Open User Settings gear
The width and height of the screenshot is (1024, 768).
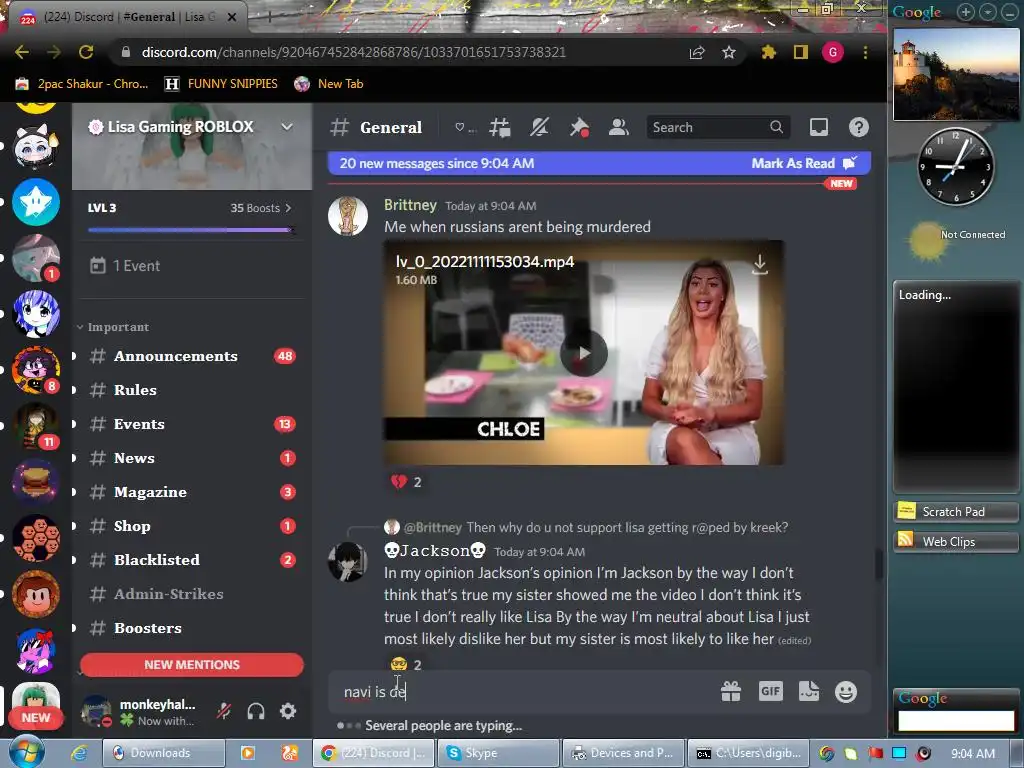pyautogui.click(x=288, y=711)
